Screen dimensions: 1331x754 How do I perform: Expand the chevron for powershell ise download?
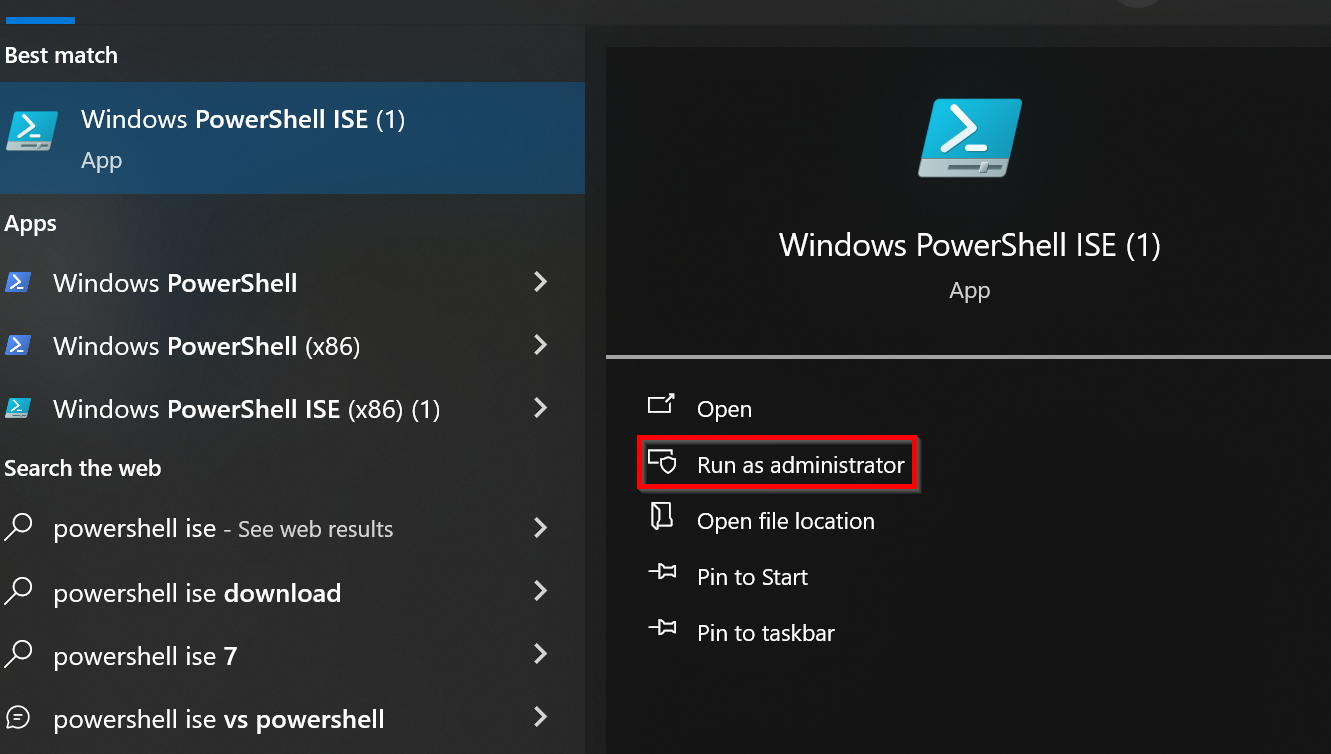click(x=540, y=592)
